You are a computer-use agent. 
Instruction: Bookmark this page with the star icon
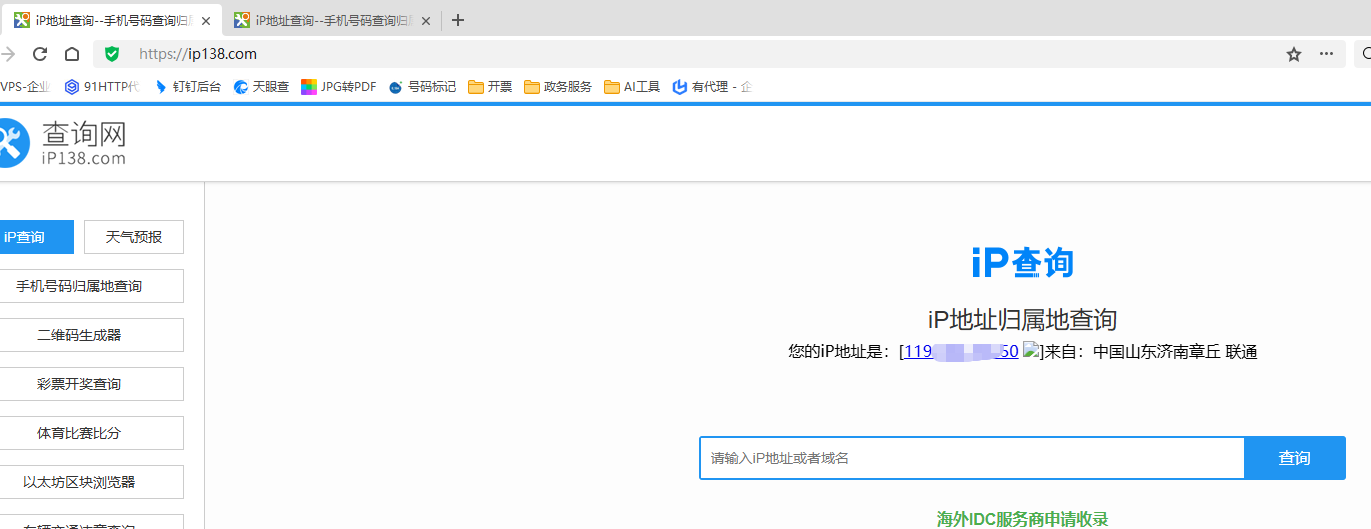click(1294, 54)
